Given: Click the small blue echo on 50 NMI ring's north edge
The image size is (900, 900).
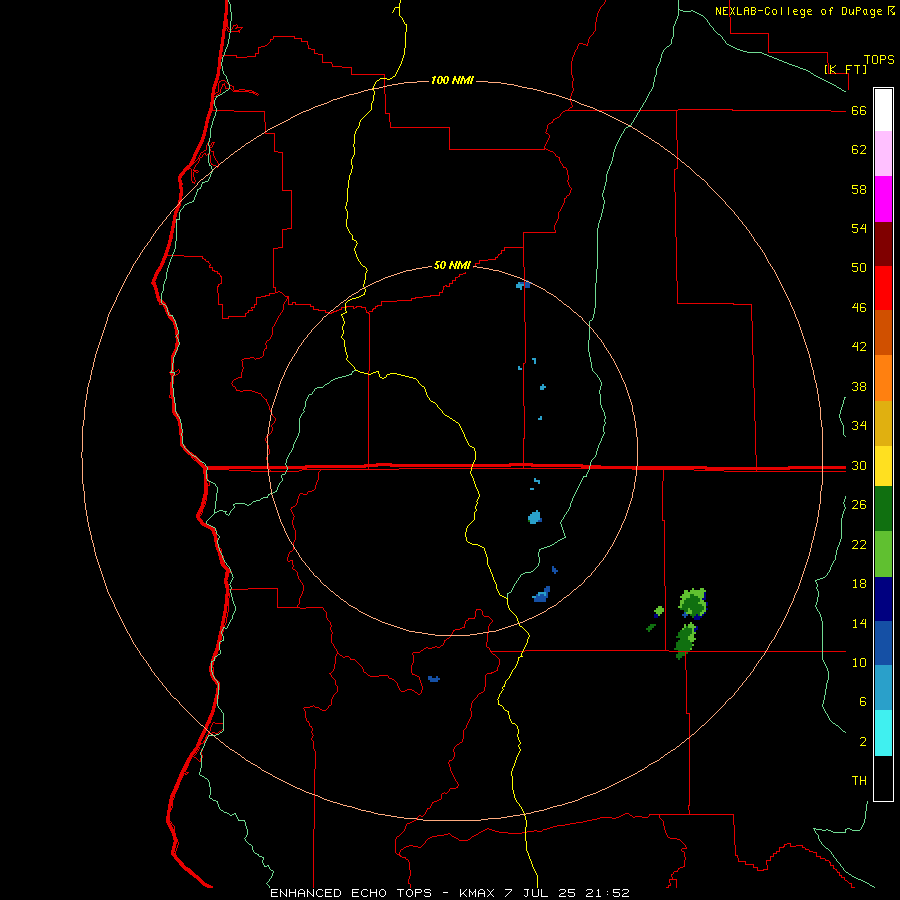Looking at the screenshot, I should 522,285.
